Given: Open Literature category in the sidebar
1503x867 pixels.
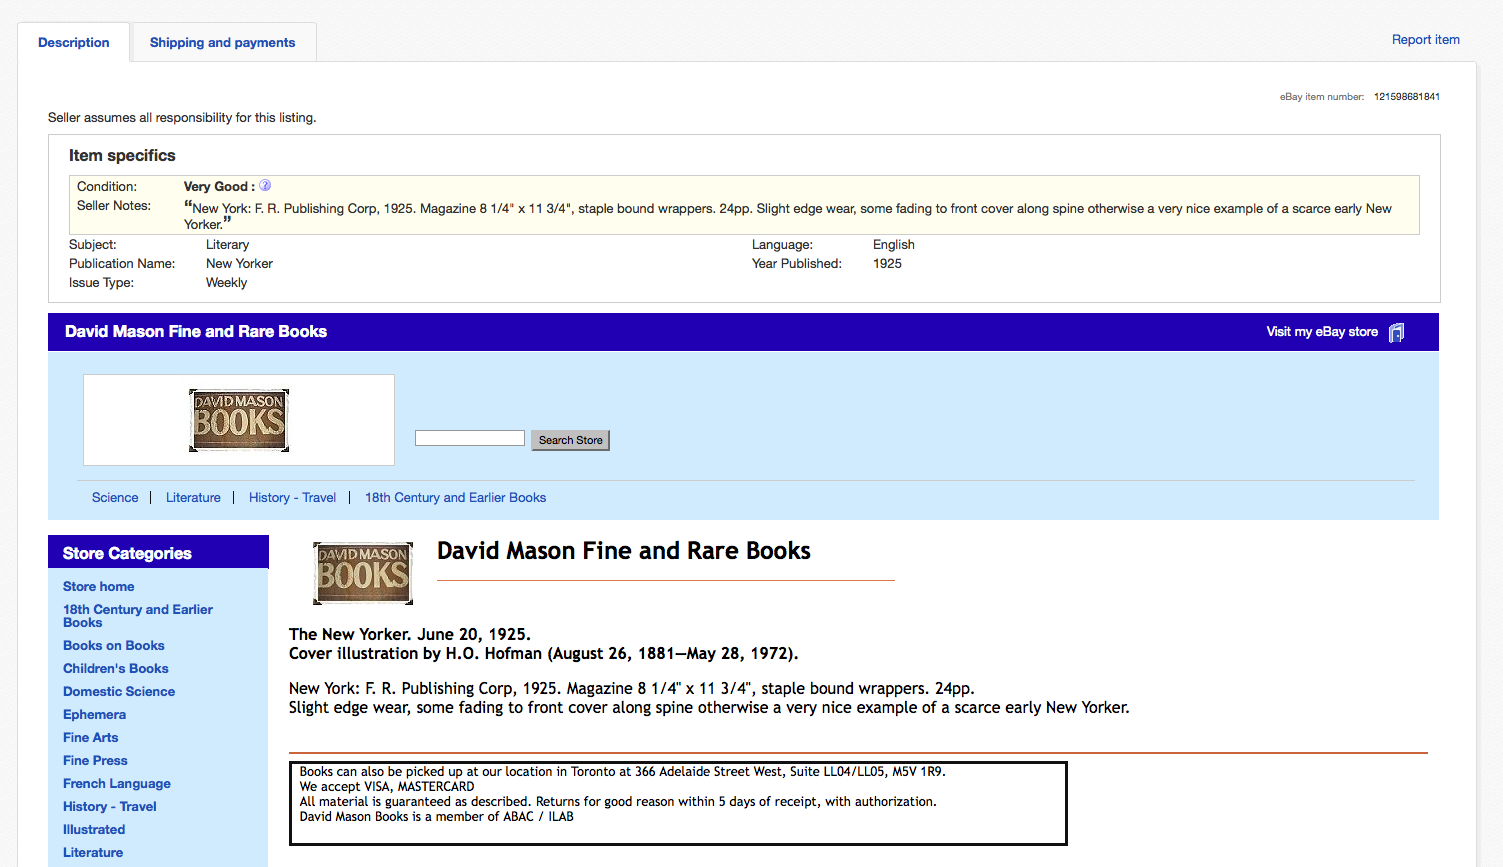Looking at the screenshot, I should point(93,852).
